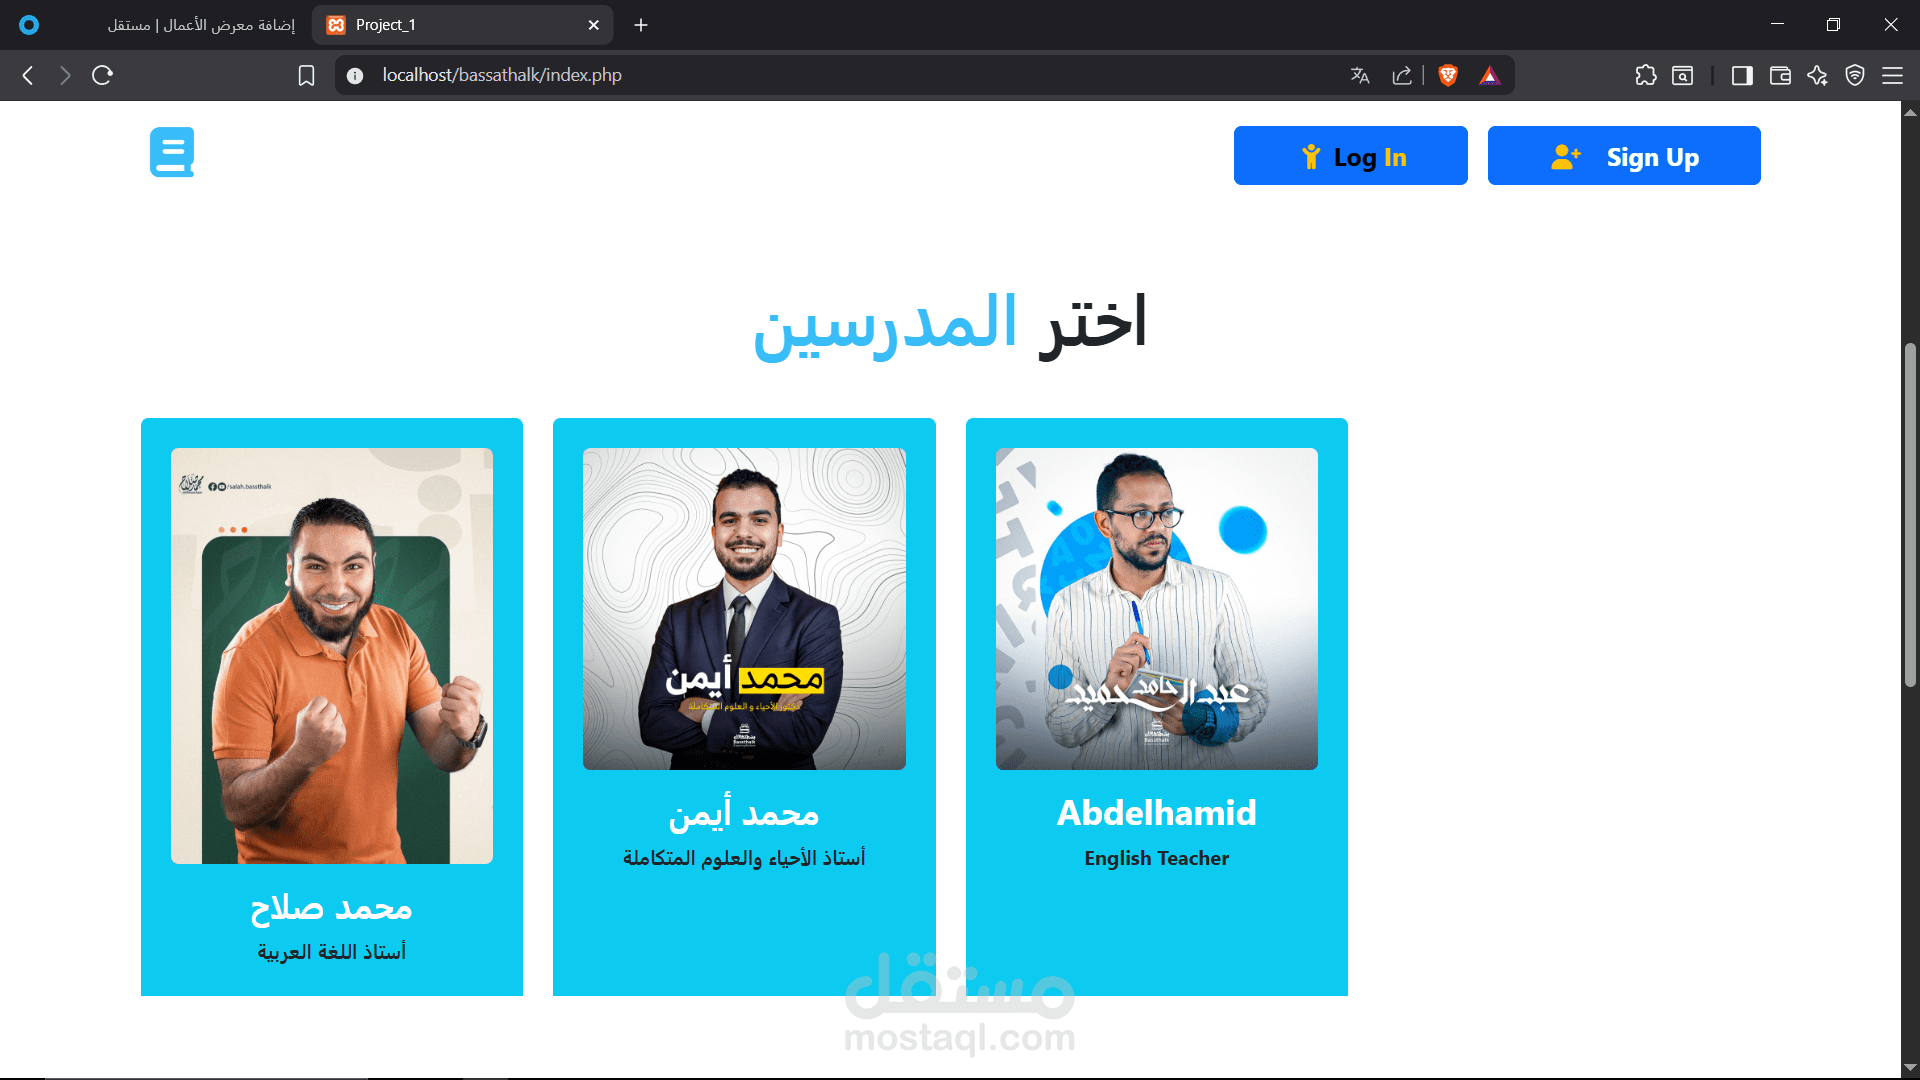Screen dimensions: 1920x1080
Task: Bookmark this page with the bookmark icon
Action: click(307, 75)
